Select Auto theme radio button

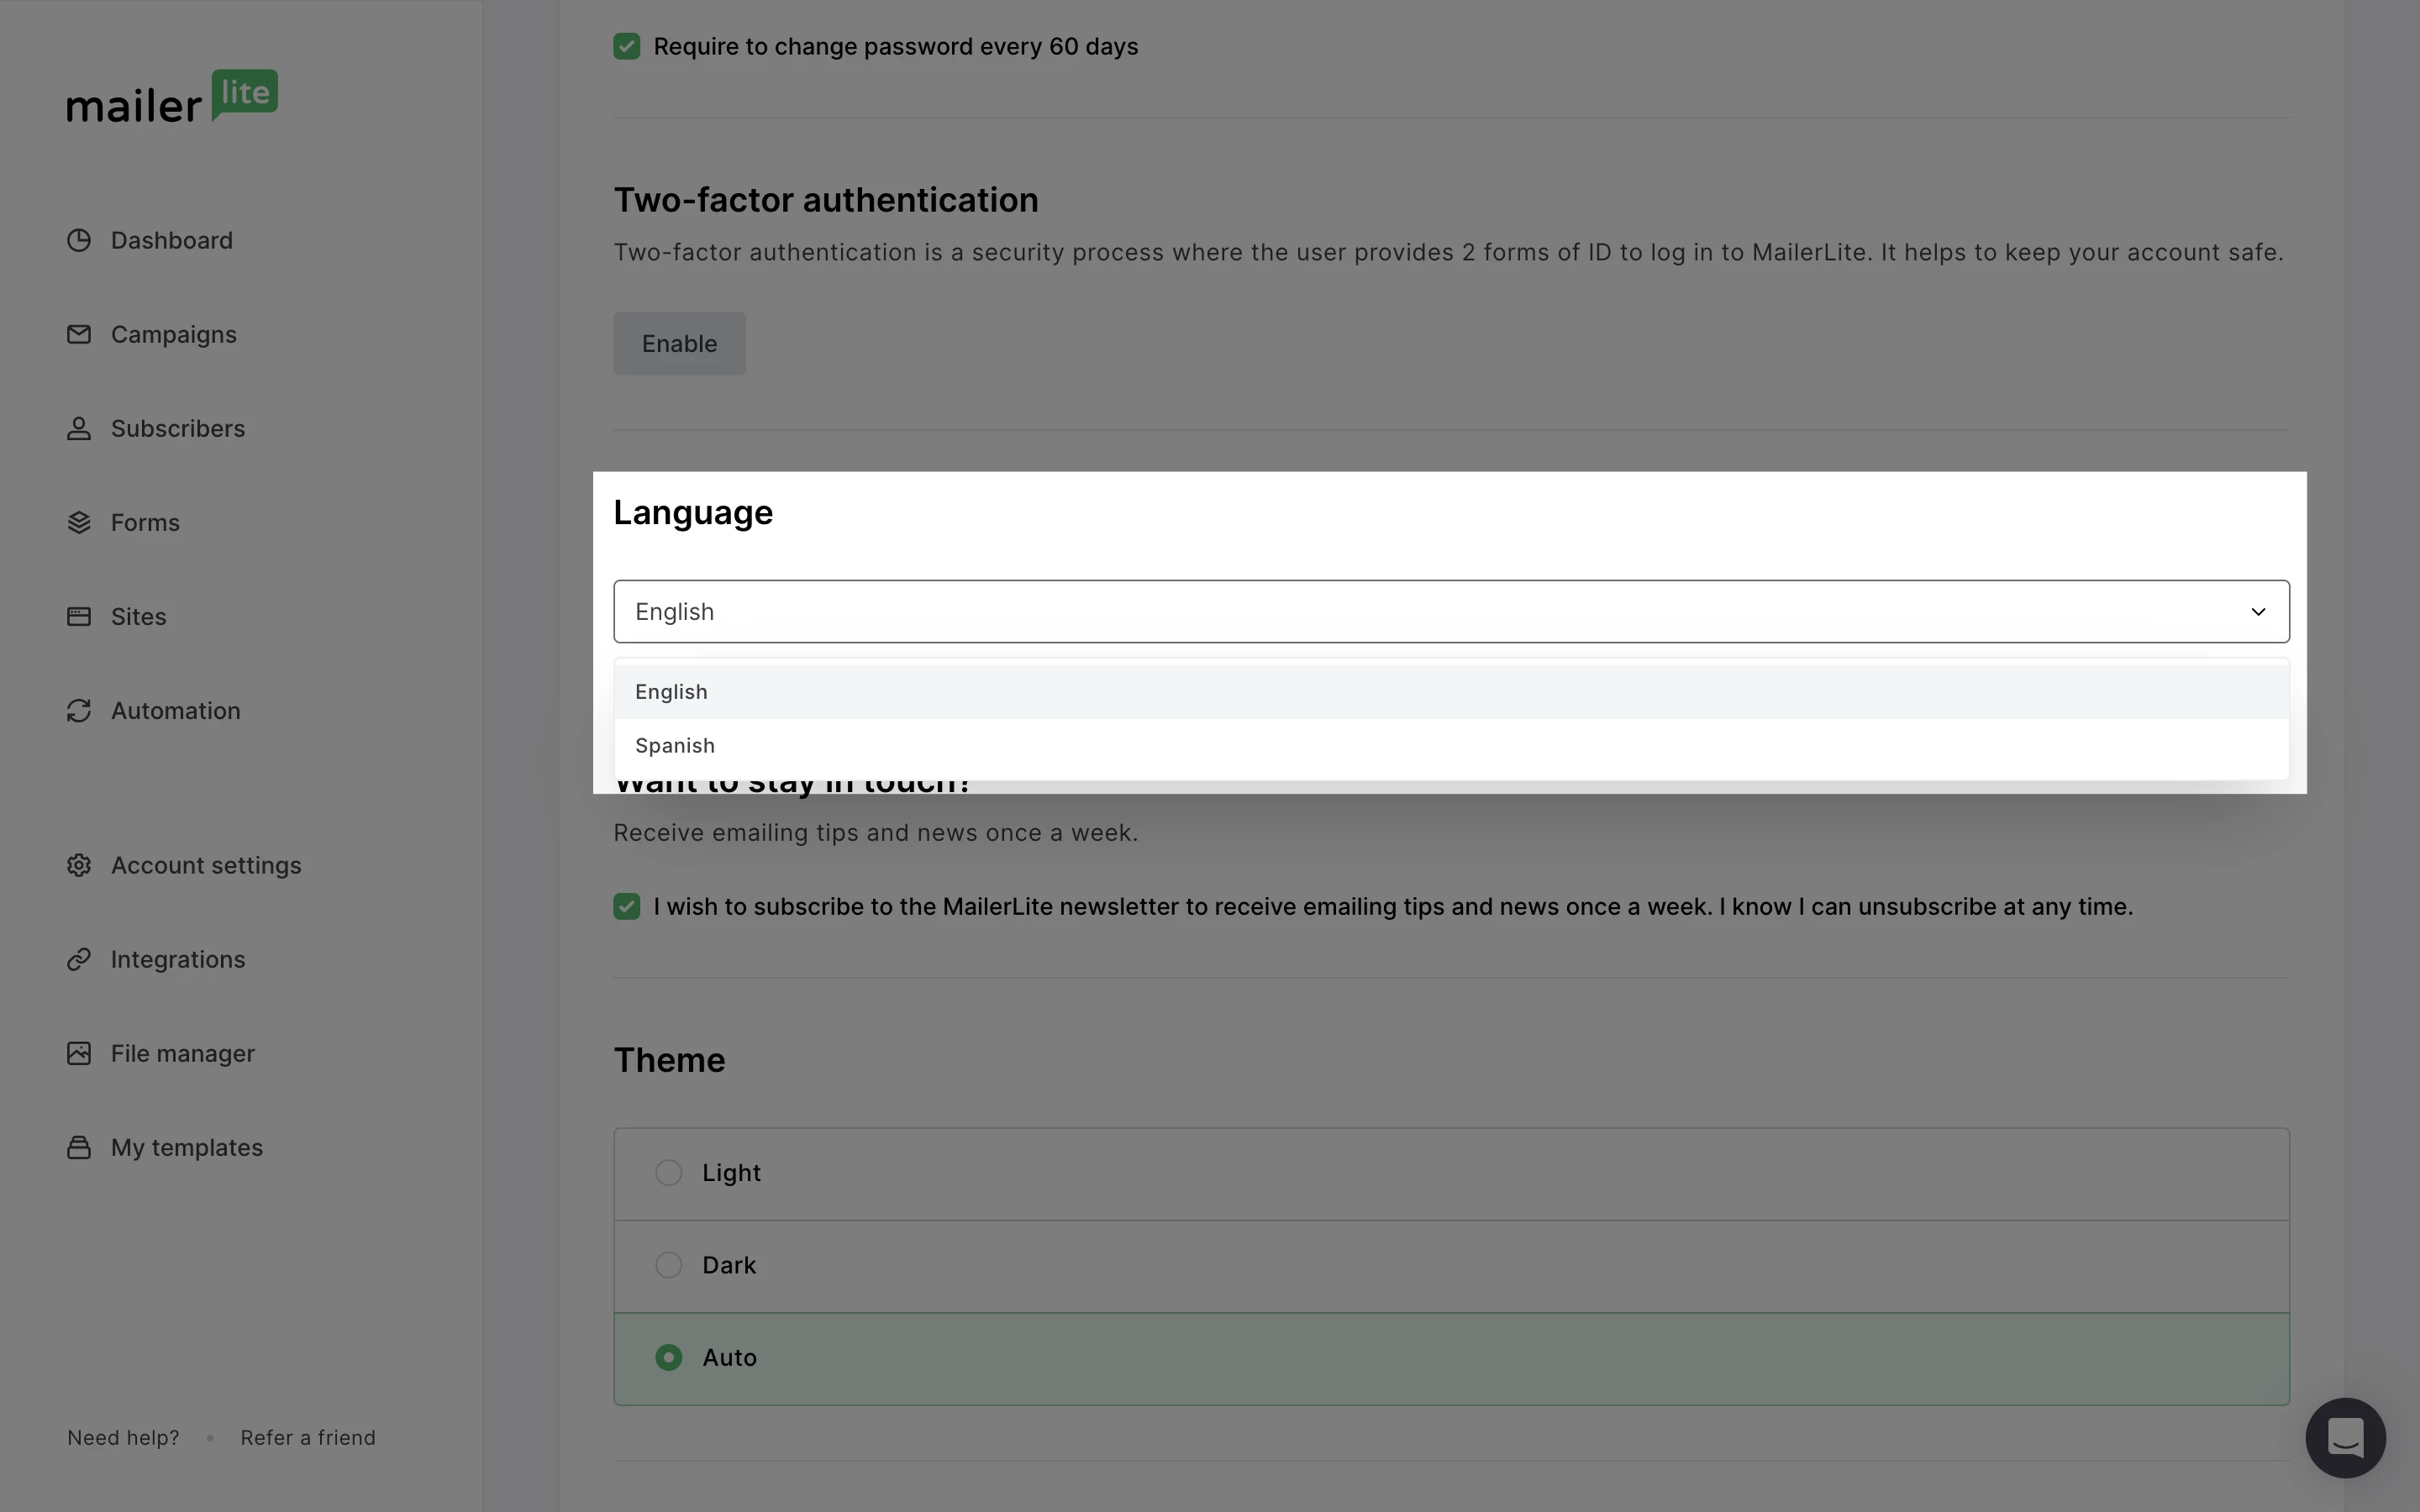click(669, 1357)
